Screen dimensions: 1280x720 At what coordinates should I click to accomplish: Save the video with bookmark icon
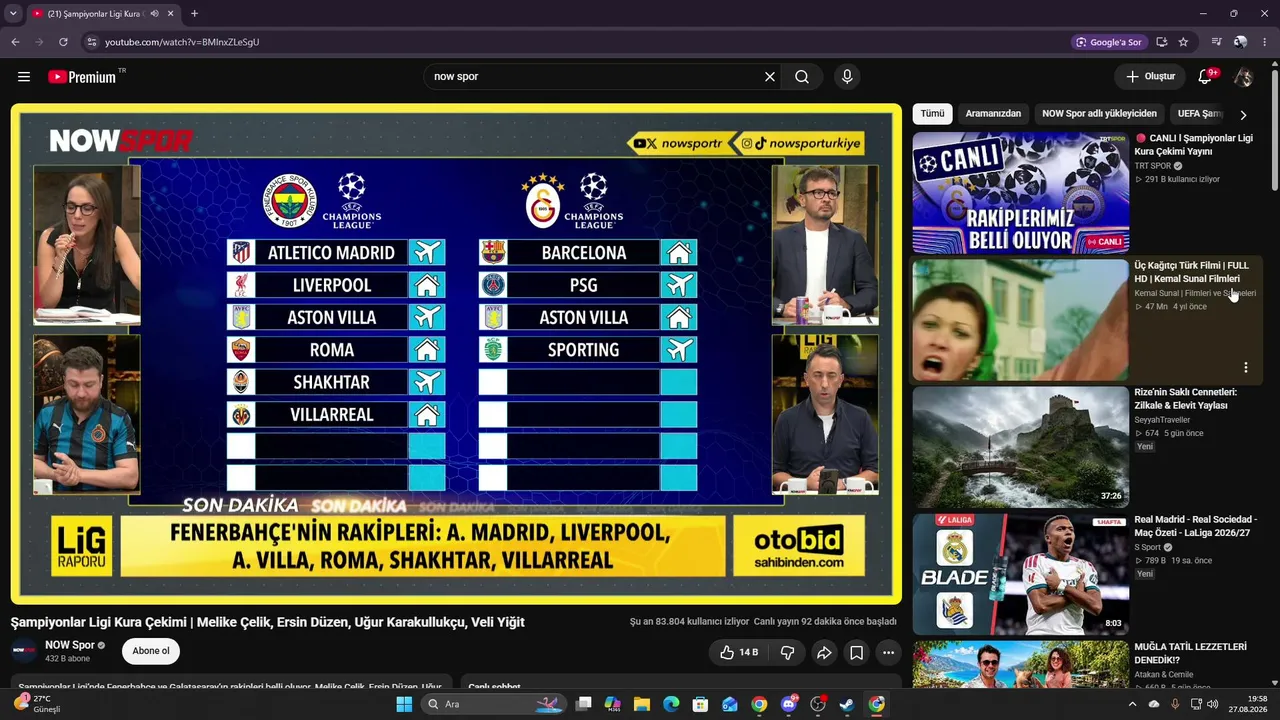(x=856, y=652)
